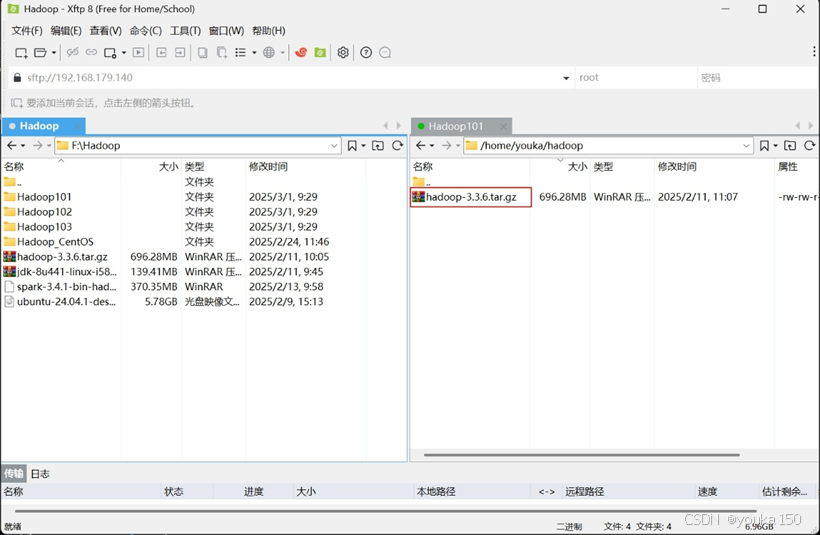Click the Copy toolbar icon

point(202,52)
